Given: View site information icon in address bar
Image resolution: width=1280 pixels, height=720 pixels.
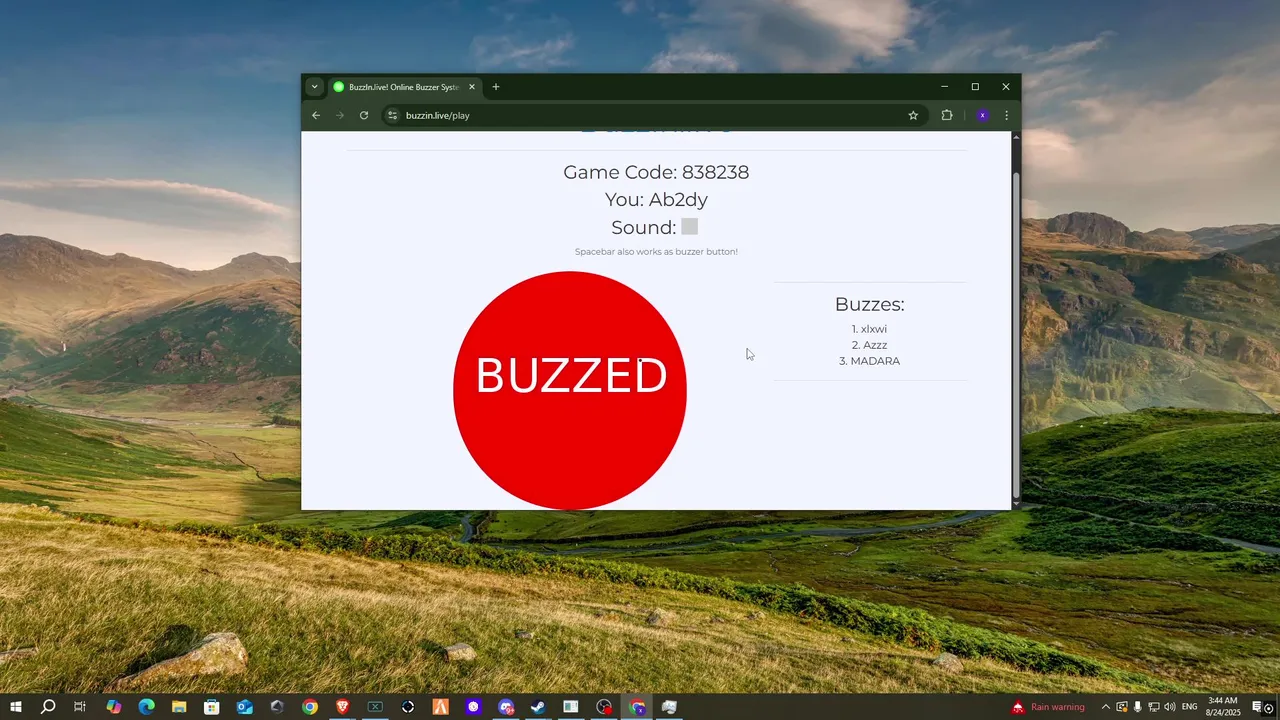Looking at the screenshot, I should pos(392,115).
